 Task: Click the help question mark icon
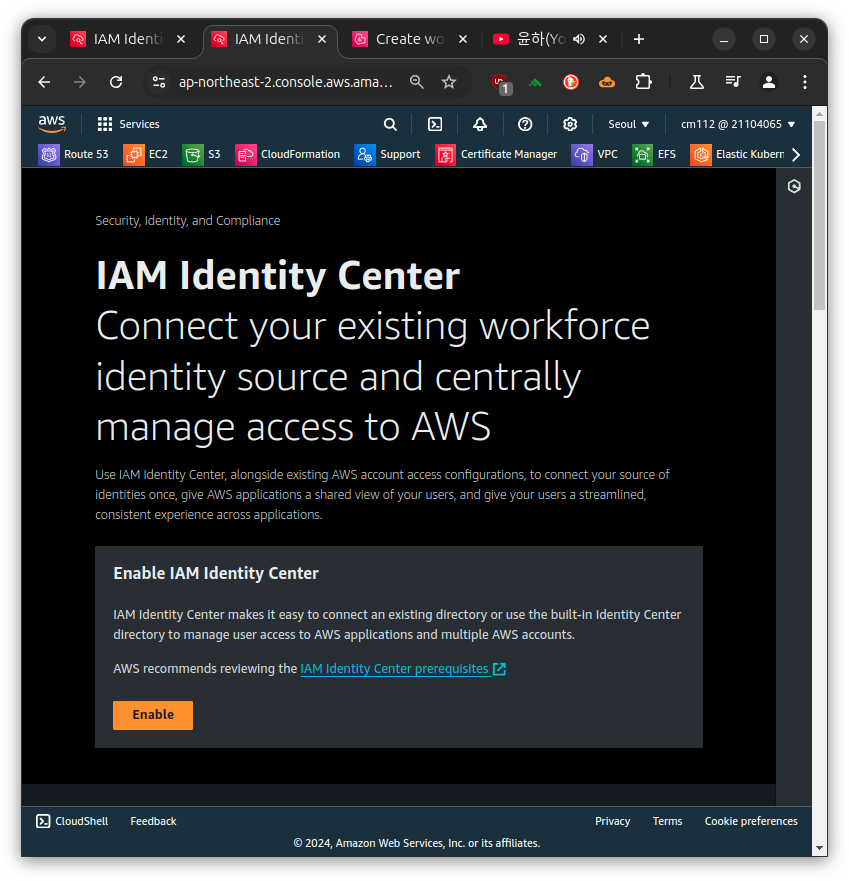[525, 124]
